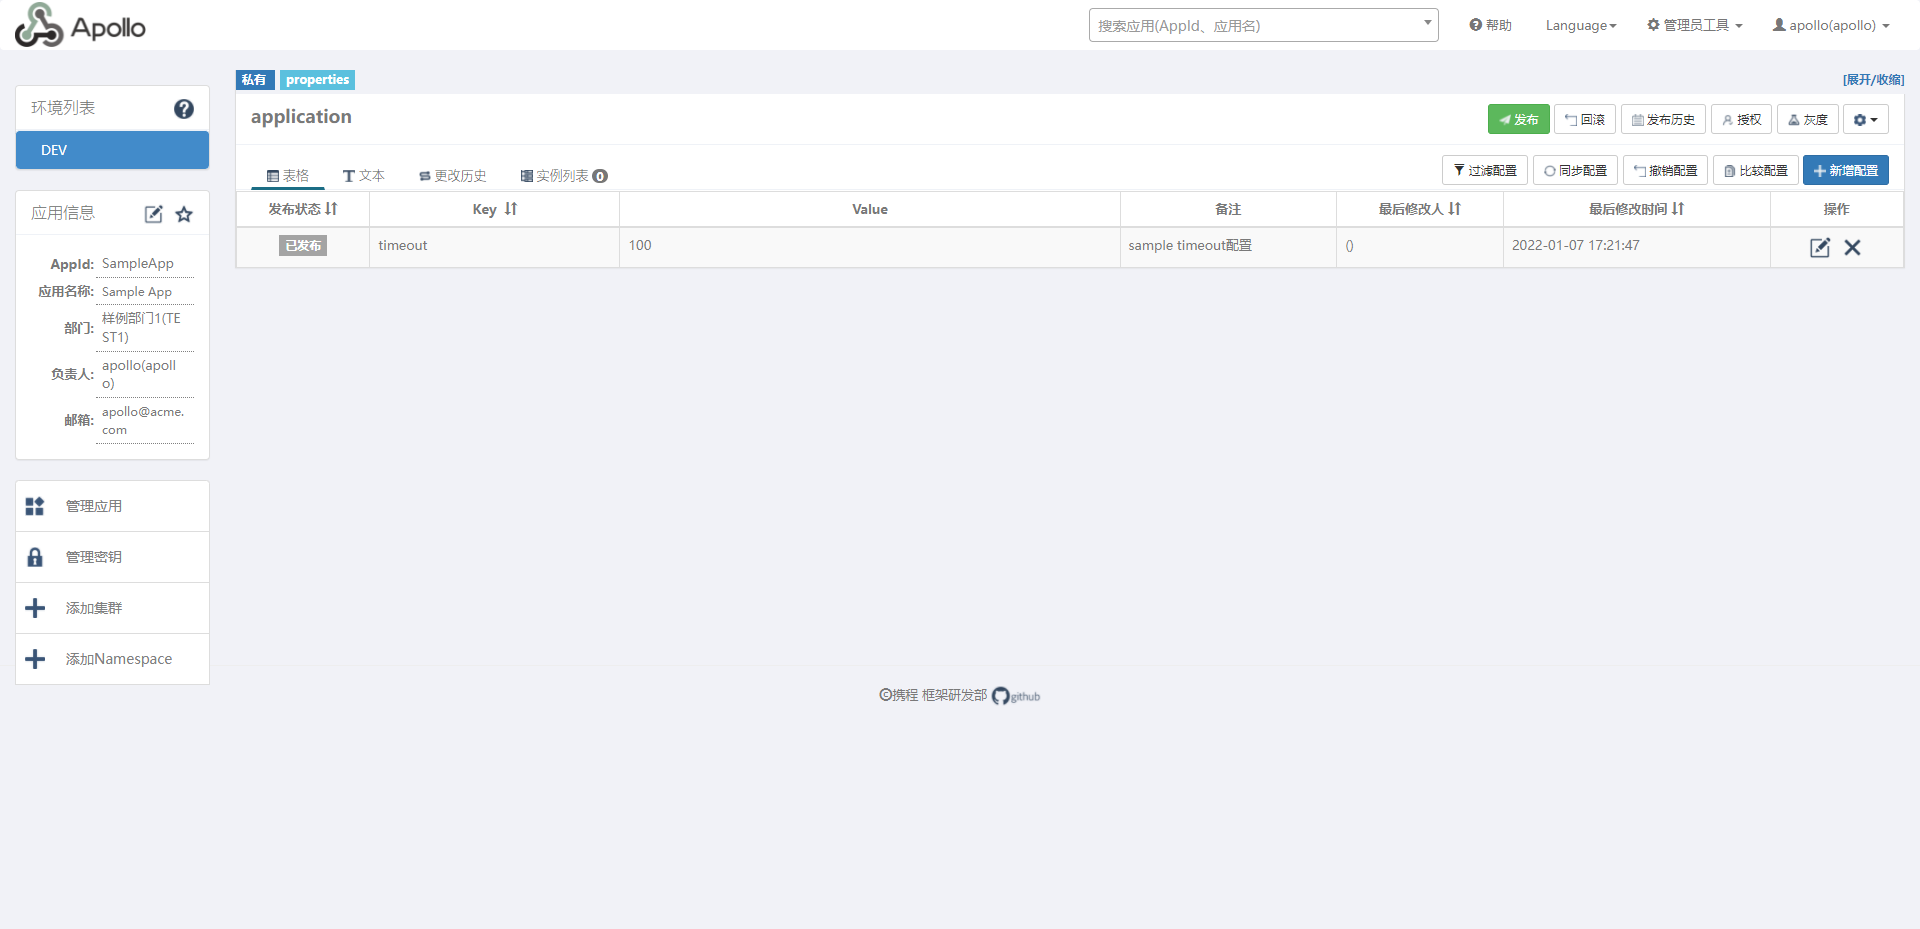Click the Apollo logo
This screenshot has height=929, width=1920.
pyautogui.click(x=80, y=25)
